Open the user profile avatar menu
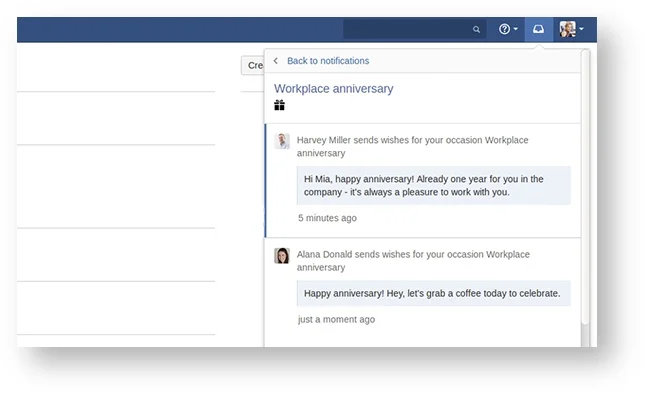Screen dimensions: 645x395 571,29
